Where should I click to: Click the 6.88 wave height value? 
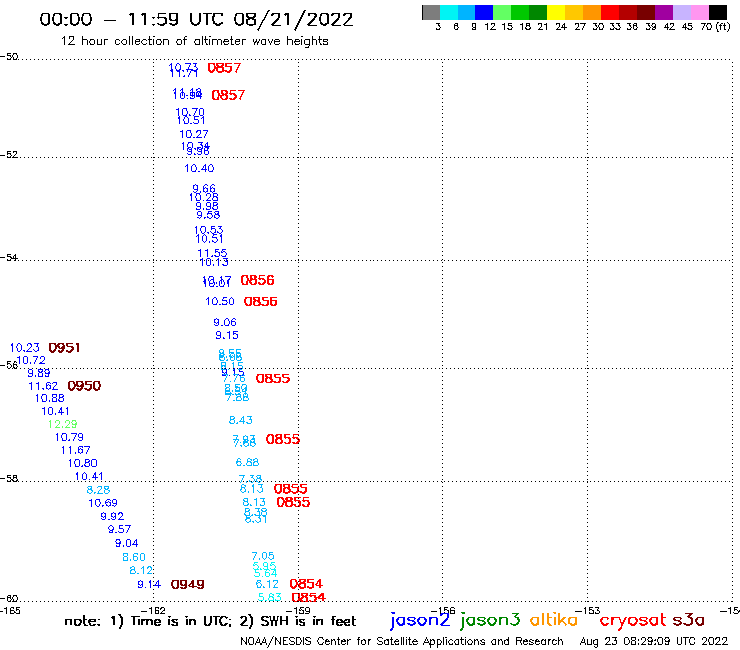point(247,462)
